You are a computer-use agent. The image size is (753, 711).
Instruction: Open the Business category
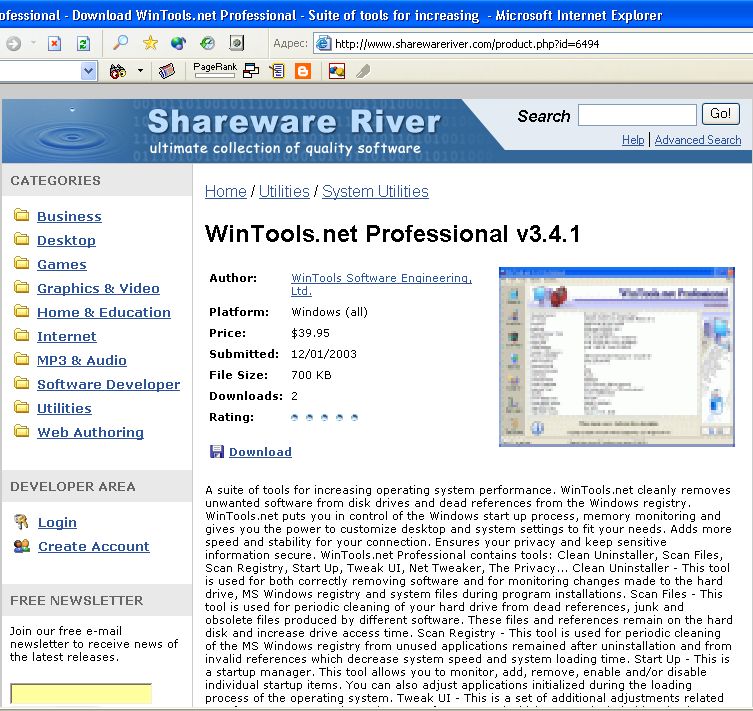tap(69, 217)
